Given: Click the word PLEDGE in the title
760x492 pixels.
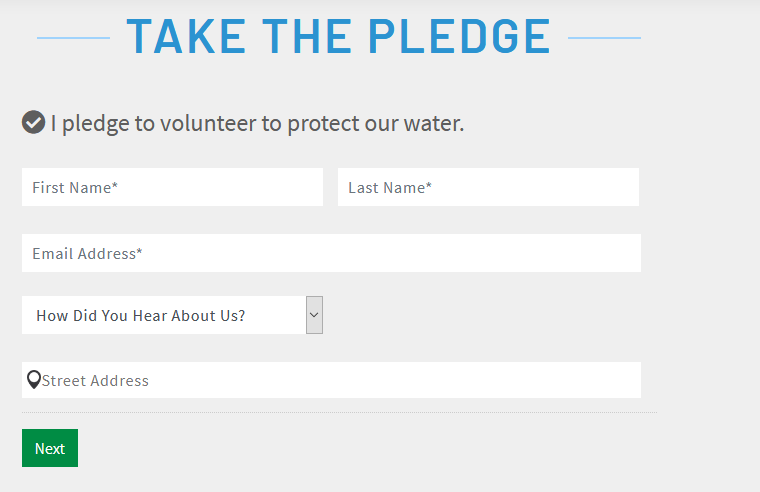Looking at the screenshot, I should (x=459, y=36).
